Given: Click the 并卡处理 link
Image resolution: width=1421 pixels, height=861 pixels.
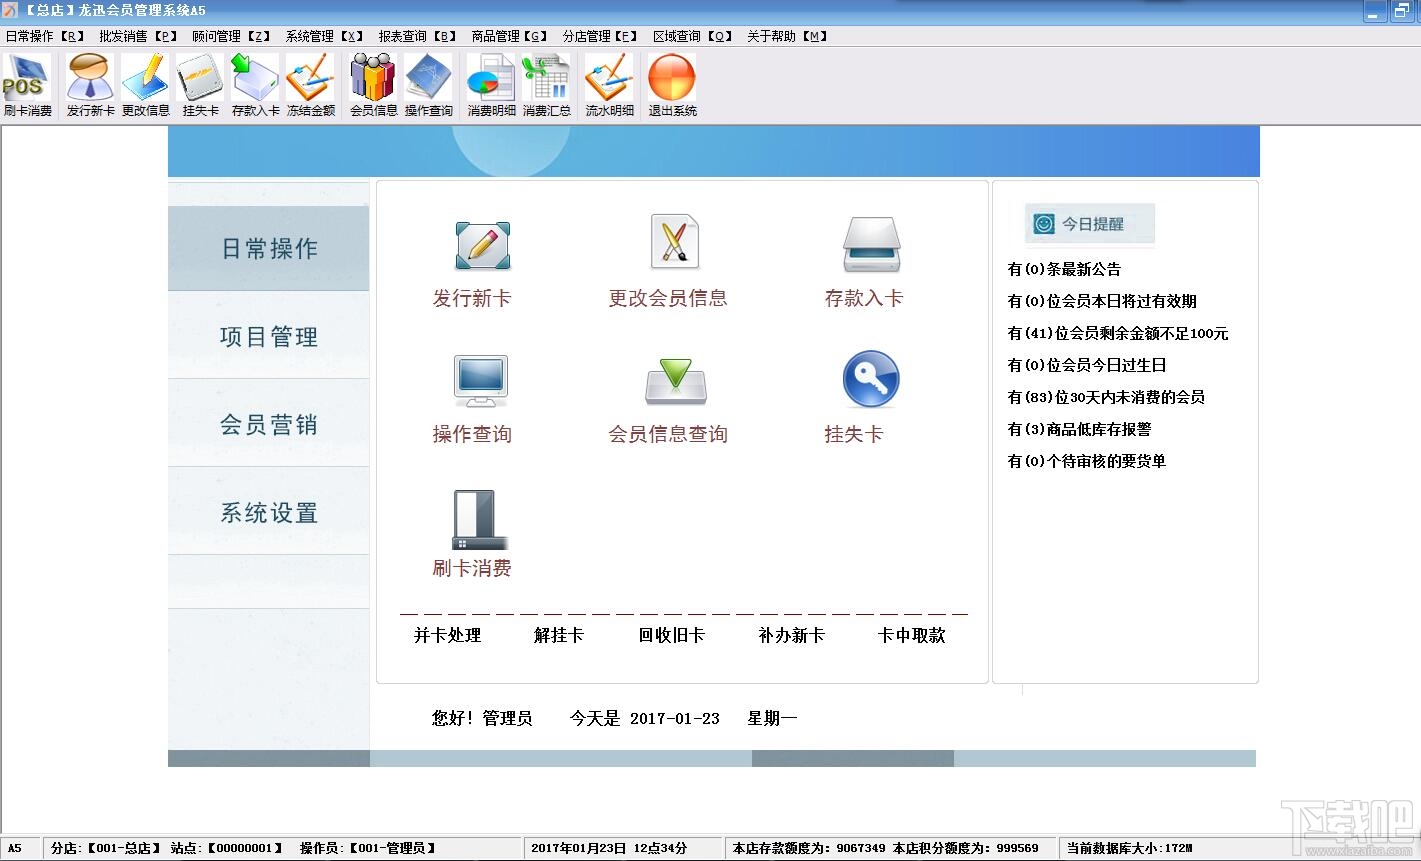Looking at the screenshot, I should coord(448,635).
